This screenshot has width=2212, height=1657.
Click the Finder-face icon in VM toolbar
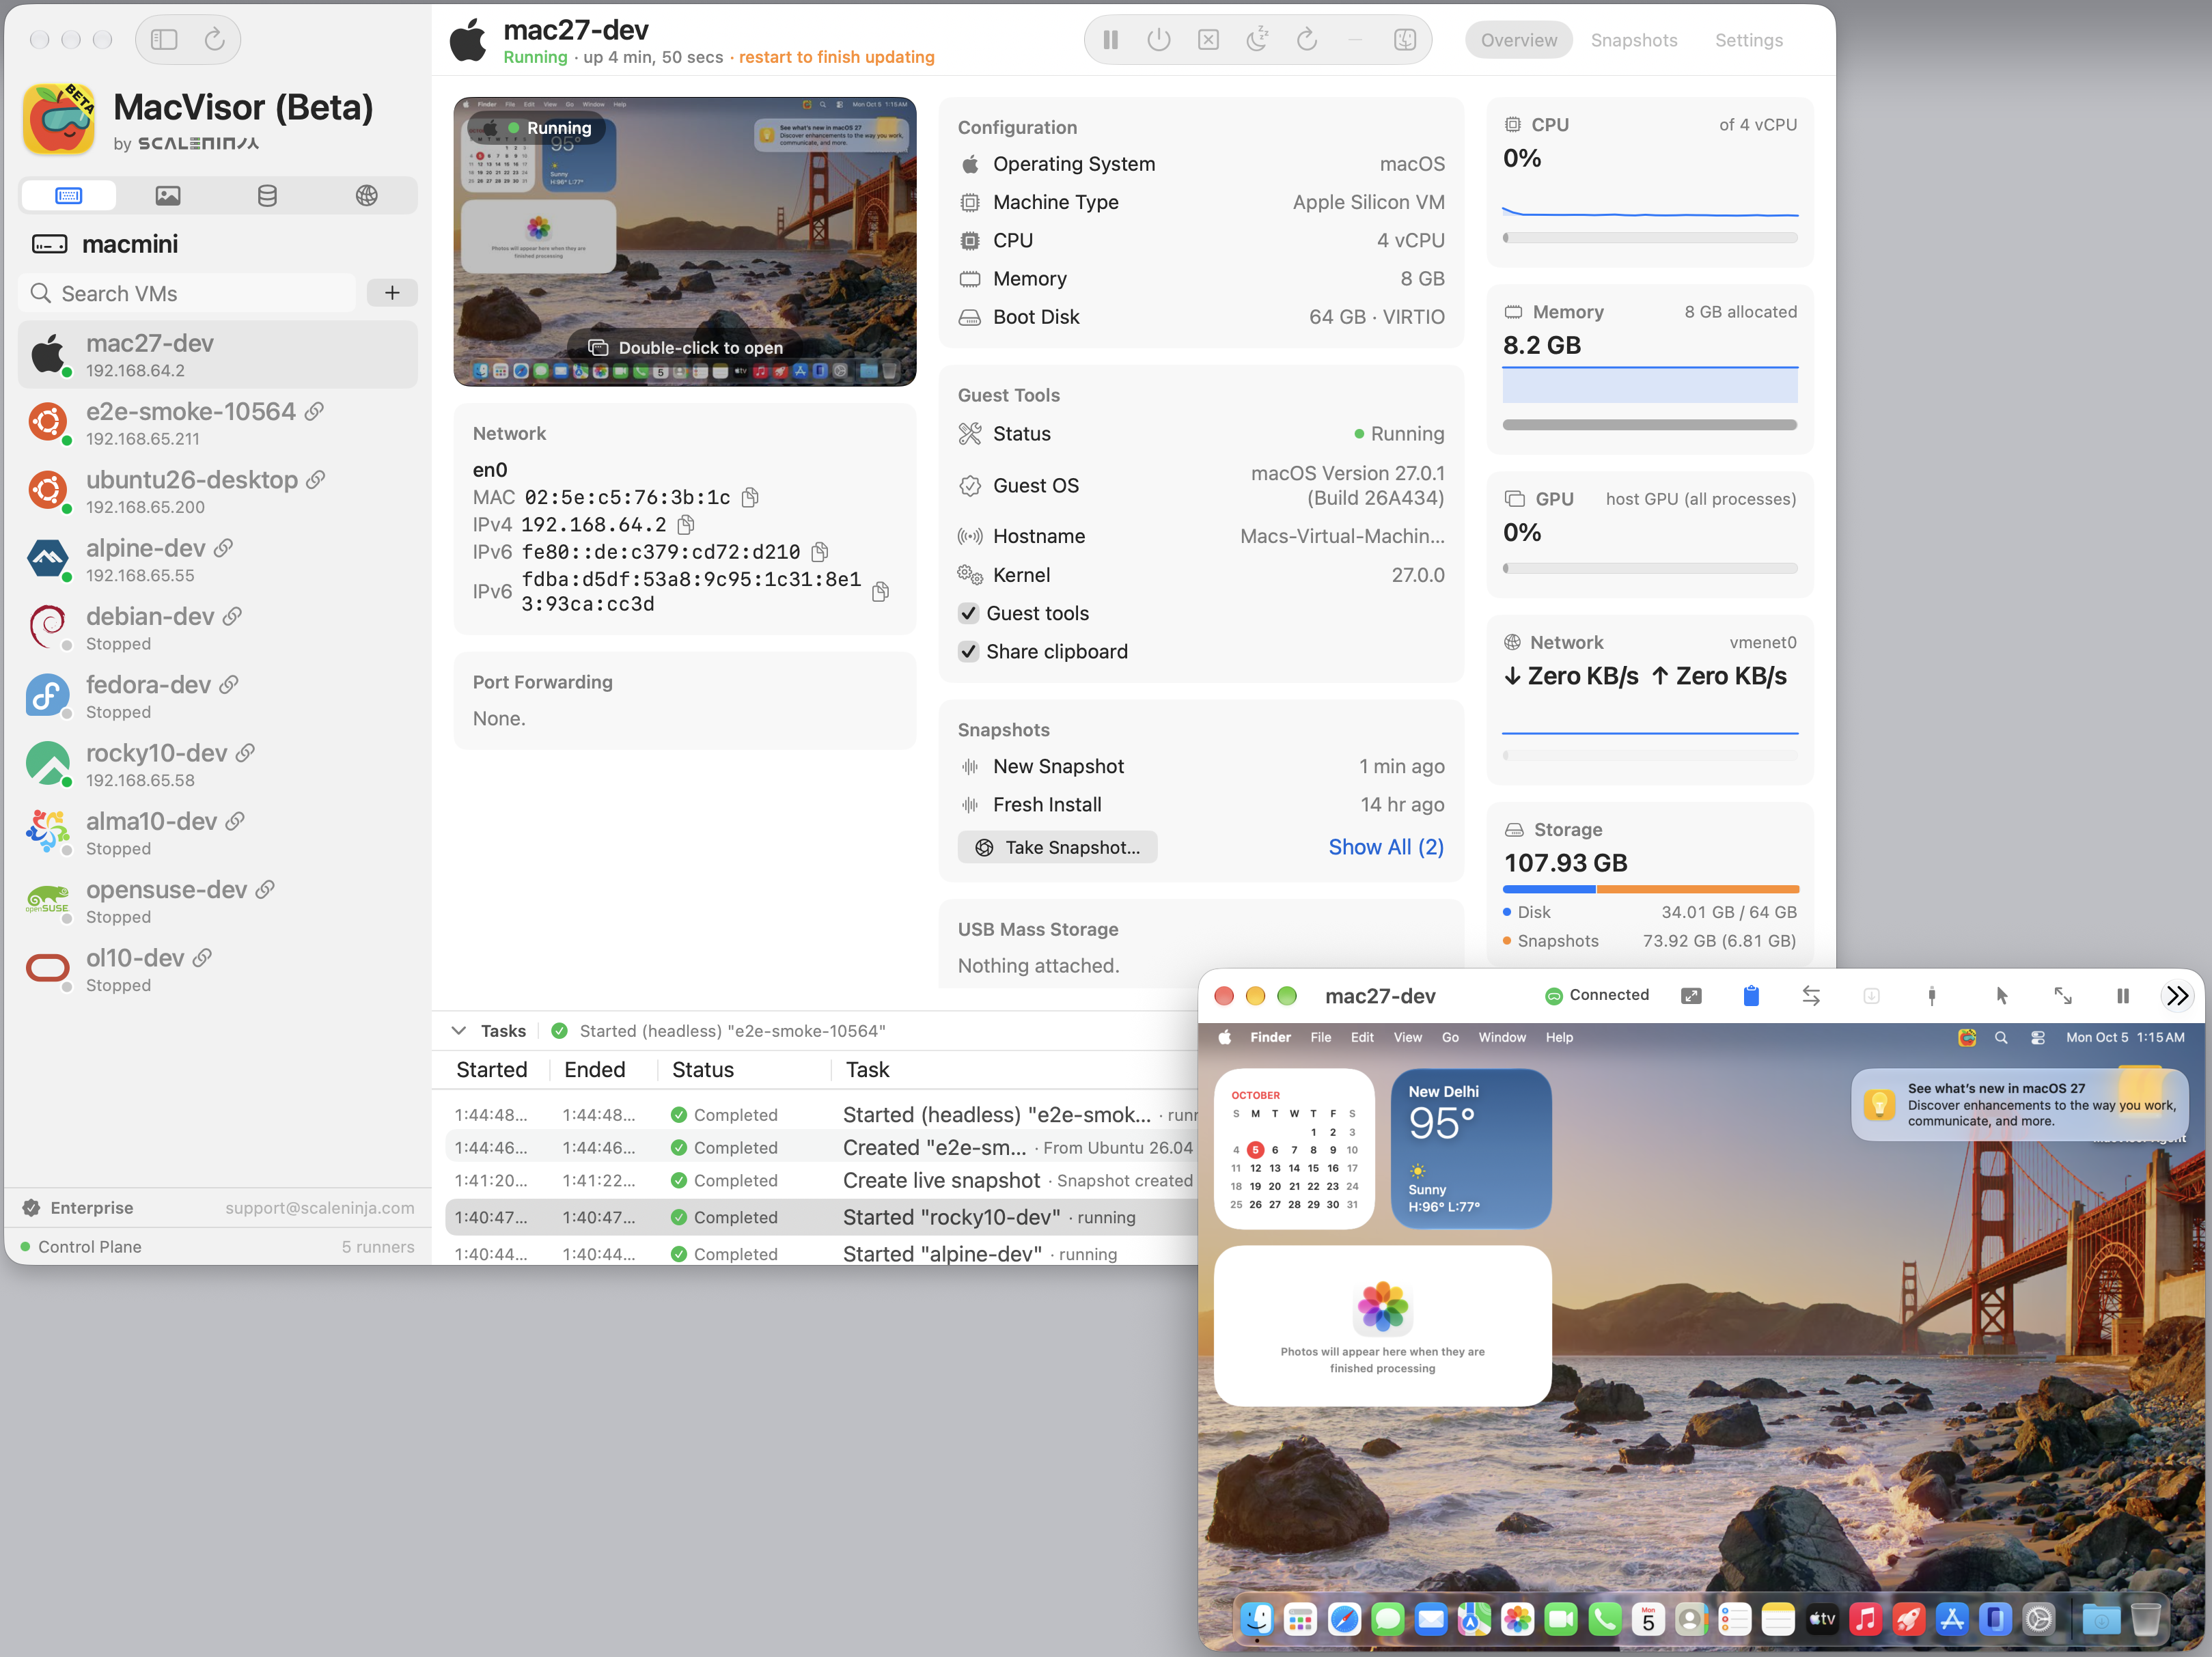pos(1405,40)
